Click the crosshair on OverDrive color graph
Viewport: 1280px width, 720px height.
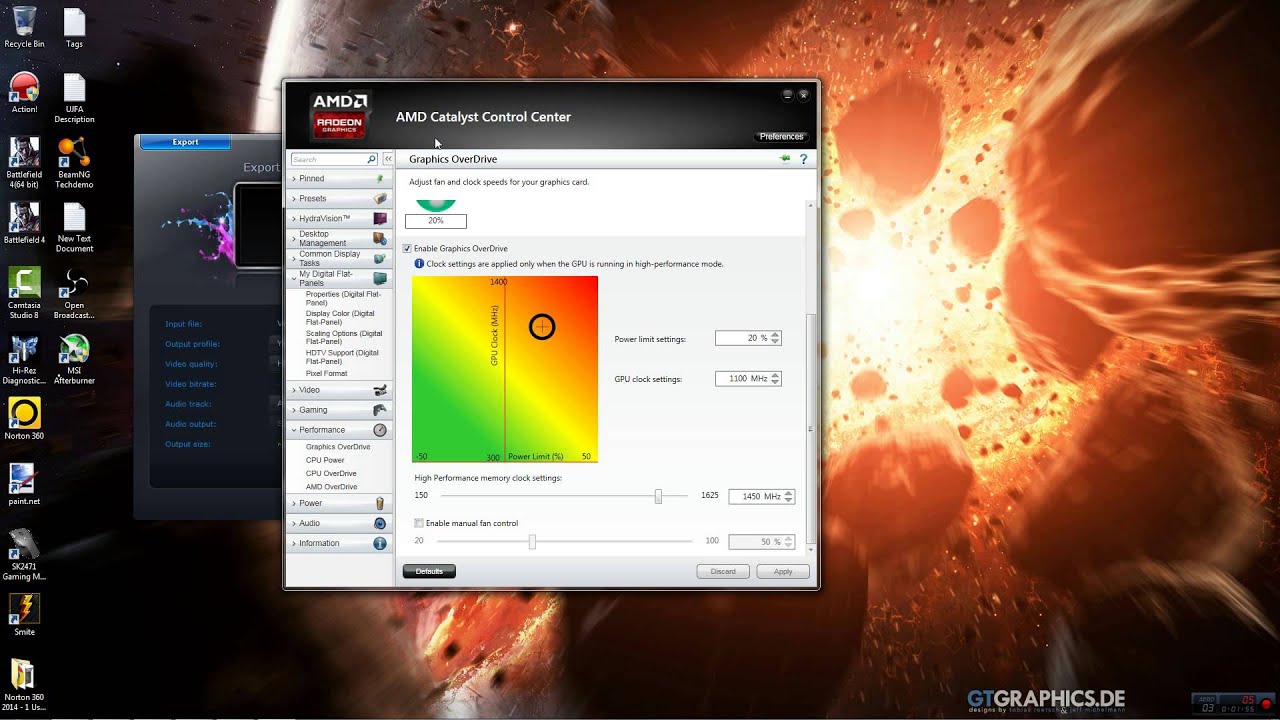click(542, 326)
